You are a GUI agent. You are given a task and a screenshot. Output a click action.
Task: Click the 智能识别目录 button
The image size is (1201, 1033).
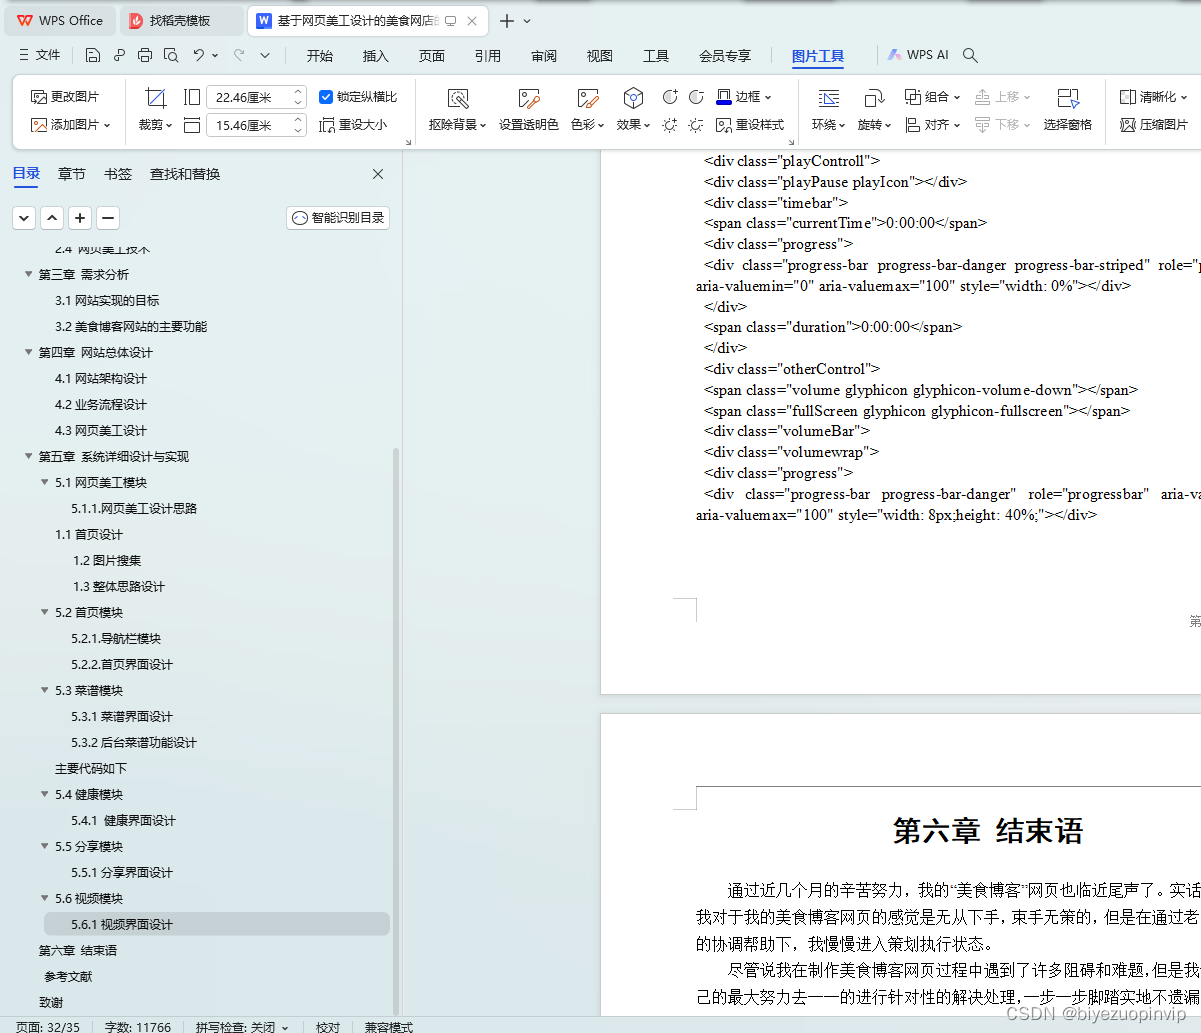click(x=338, y=218)
